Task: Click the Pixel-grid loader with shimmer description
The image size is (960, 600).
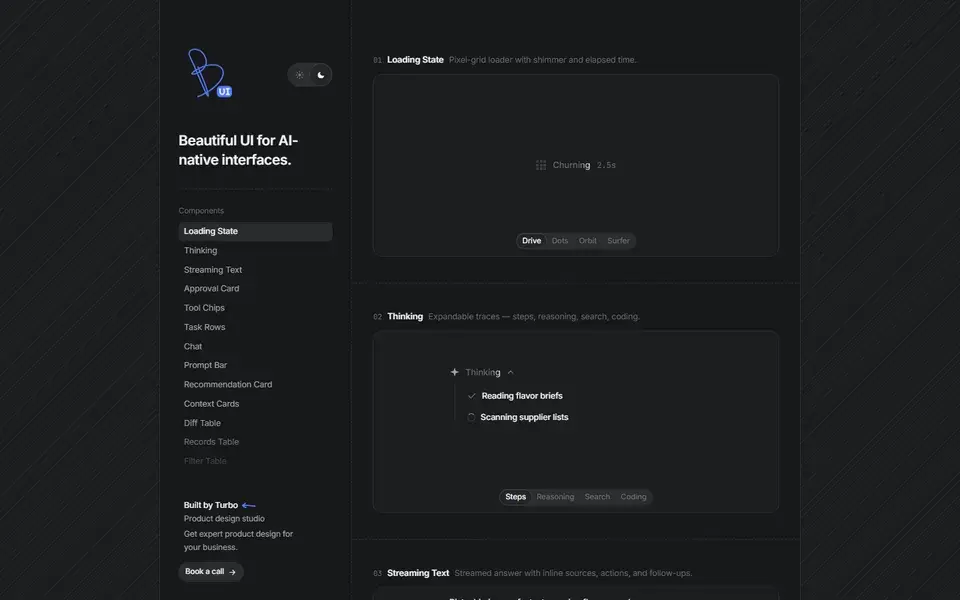Action: pos(542,60)
